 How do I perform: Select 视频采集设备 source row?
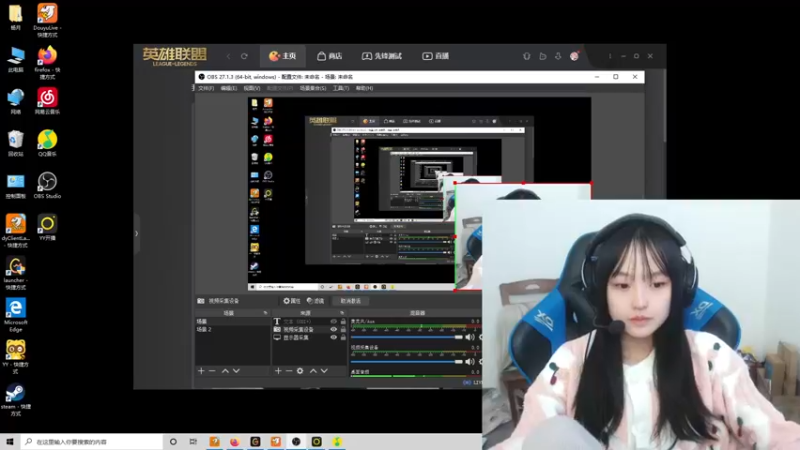click(x=310, y=330)
